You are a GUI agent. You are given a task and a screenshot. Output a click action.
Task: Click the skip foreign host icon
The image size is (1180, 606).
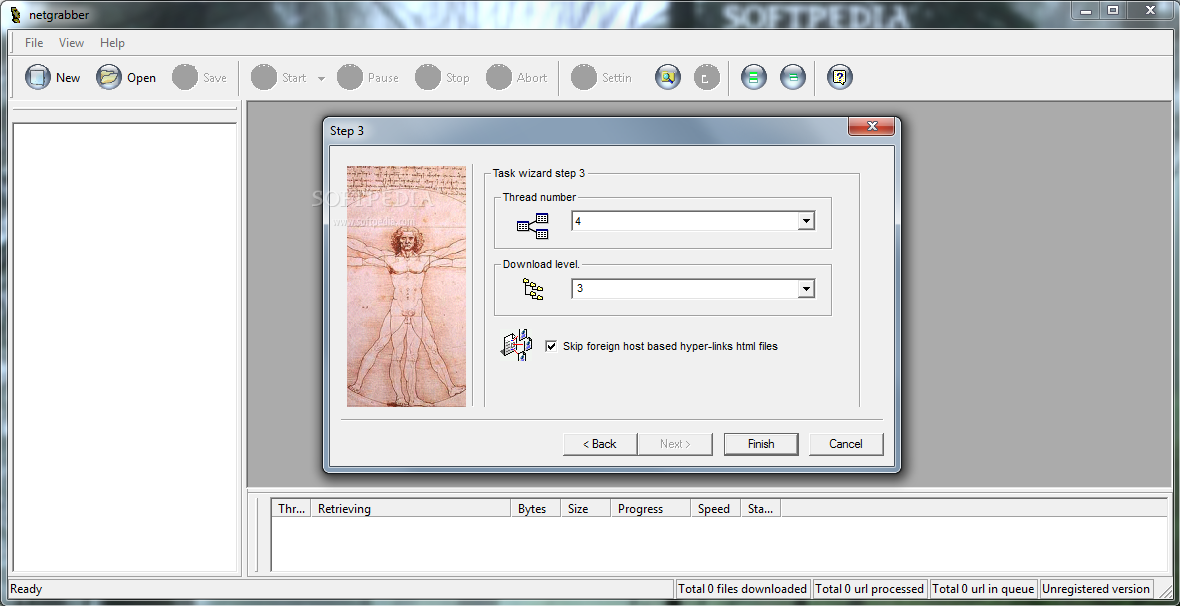point(517,346)
